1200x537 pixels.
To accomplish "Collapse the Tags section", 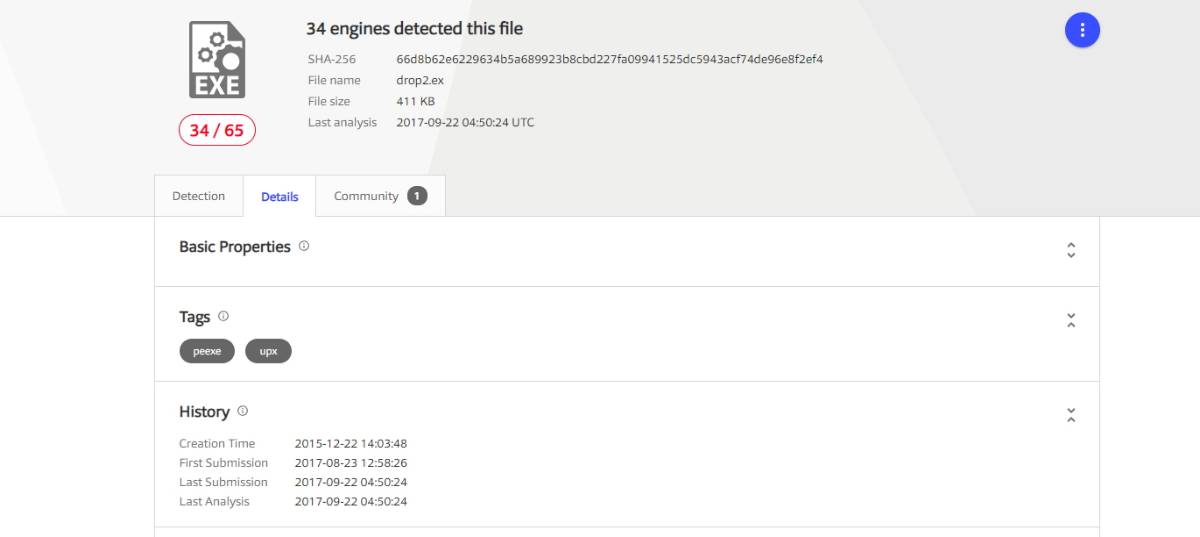I will 1071,321.
